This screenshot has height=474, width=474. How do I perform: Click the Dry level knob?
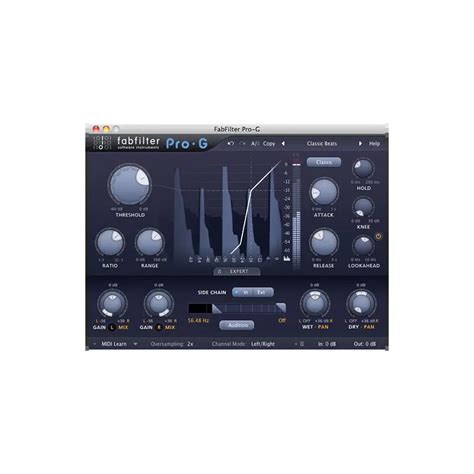(x=361, y=304)
